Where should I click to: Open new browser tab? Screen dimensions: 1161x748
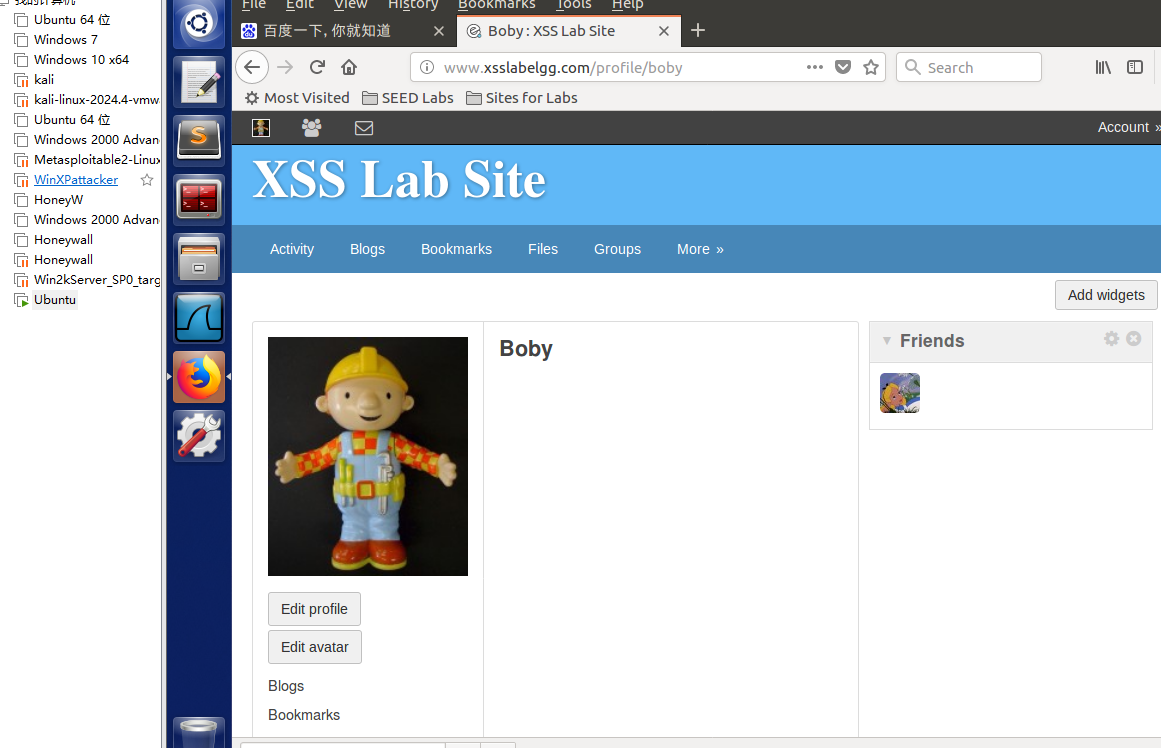tap(697, 30)
